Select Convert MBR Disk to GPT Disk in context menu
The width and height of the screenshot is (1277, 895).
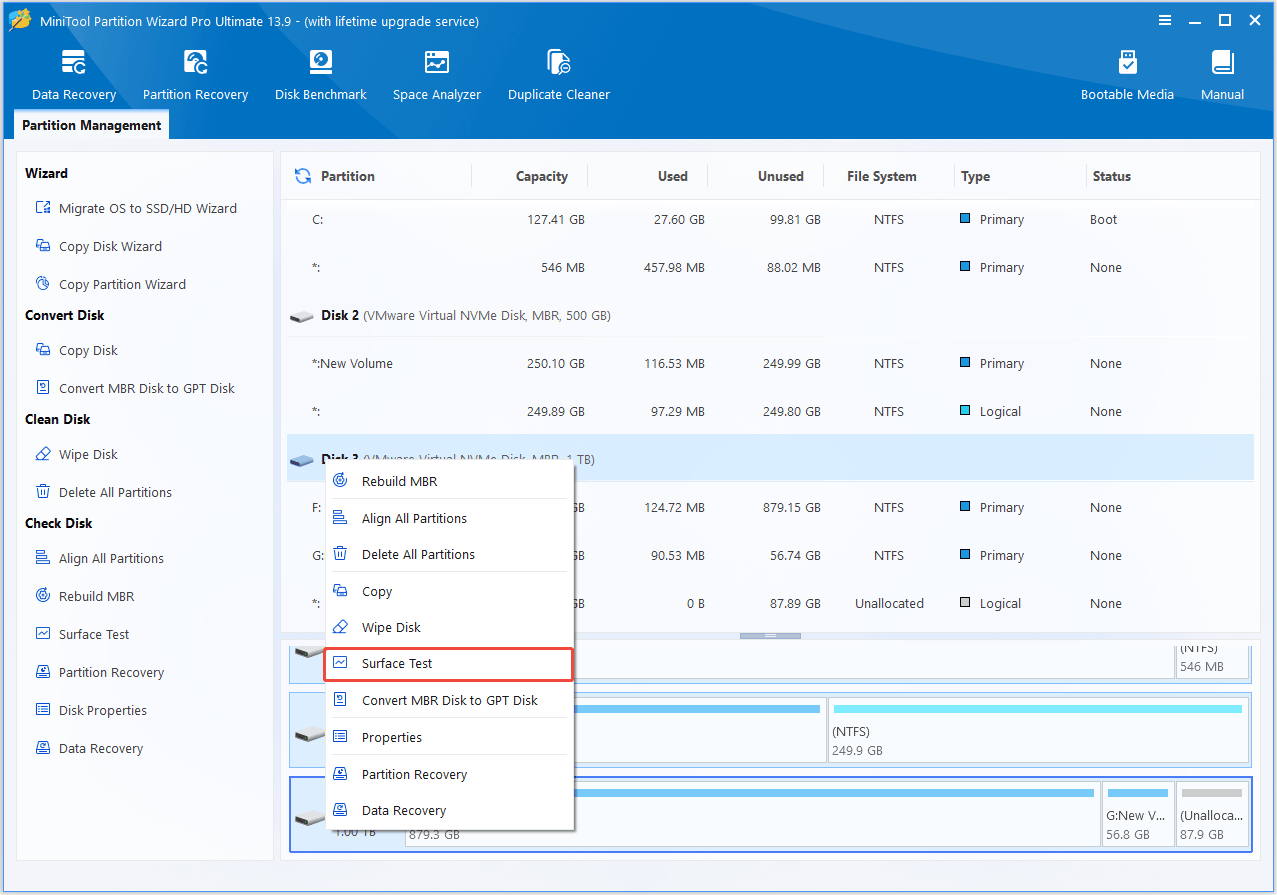(448, 700)
